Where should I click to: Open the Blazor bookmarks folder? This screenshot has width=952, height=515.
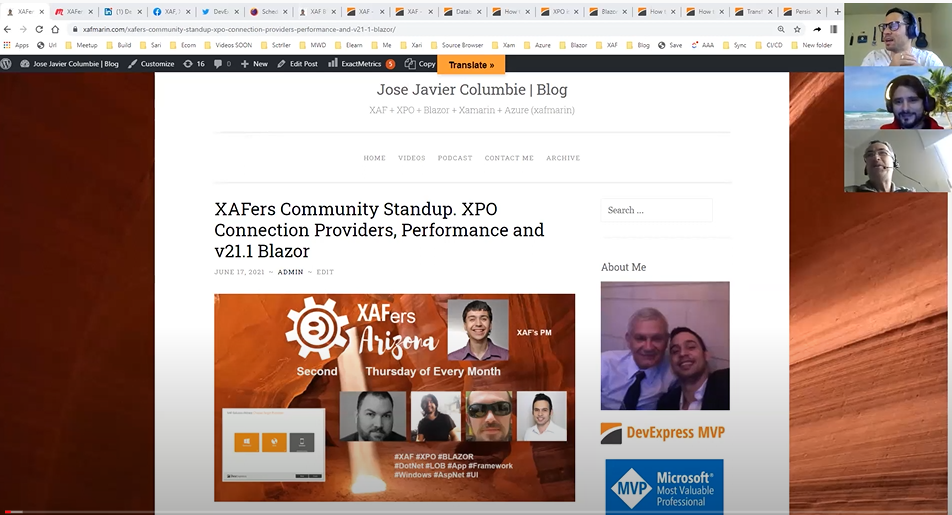point(573,45)
